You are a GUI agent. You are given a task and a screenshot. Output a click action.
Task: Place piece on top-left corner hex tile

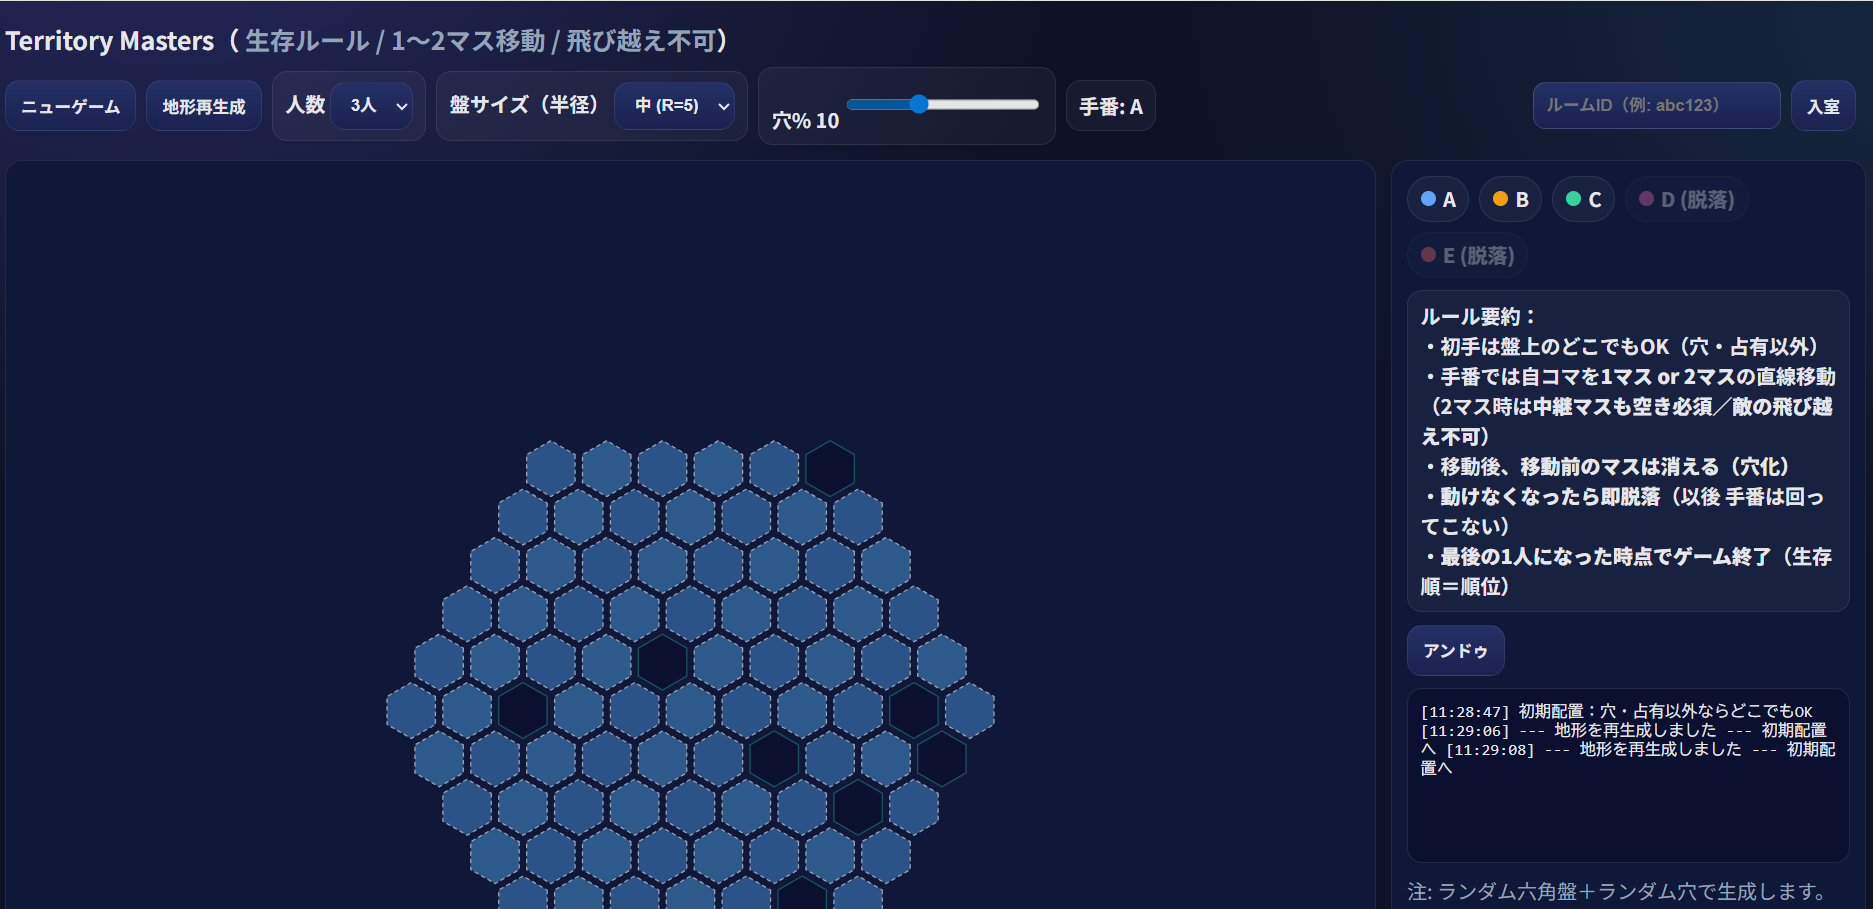tap(551, 468)
